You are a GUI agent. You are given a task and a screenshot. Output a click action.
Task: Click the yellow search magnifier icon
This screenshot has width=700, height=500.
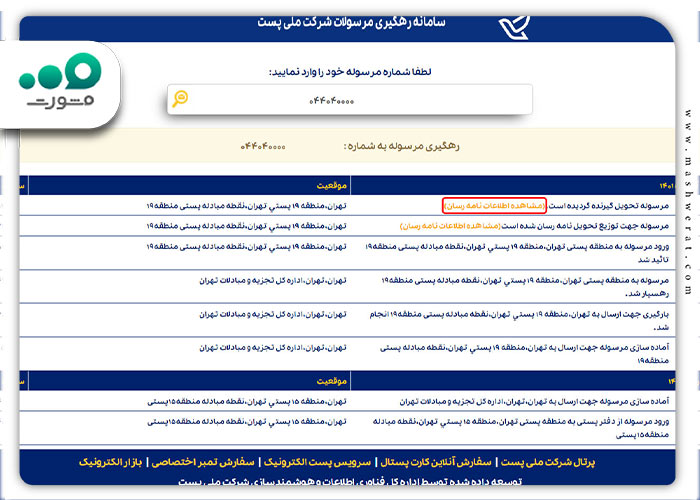point(180,99)
